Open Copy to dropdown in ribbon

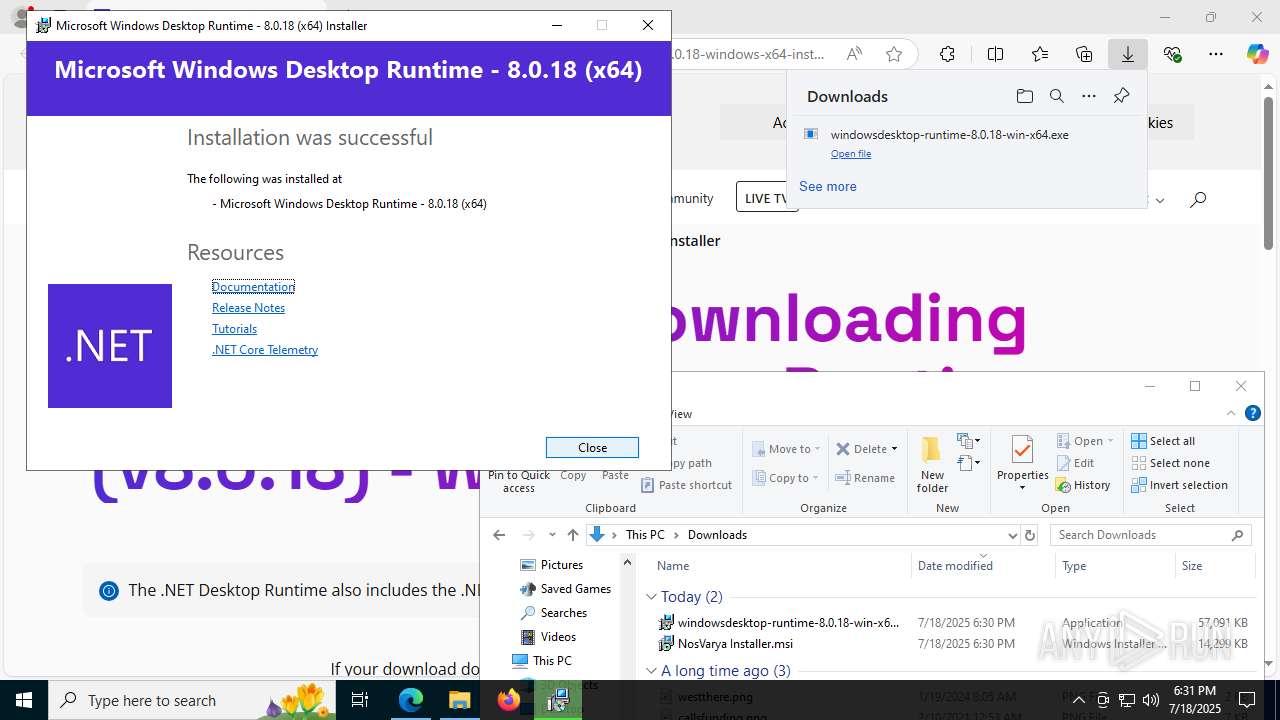(786, 478)
